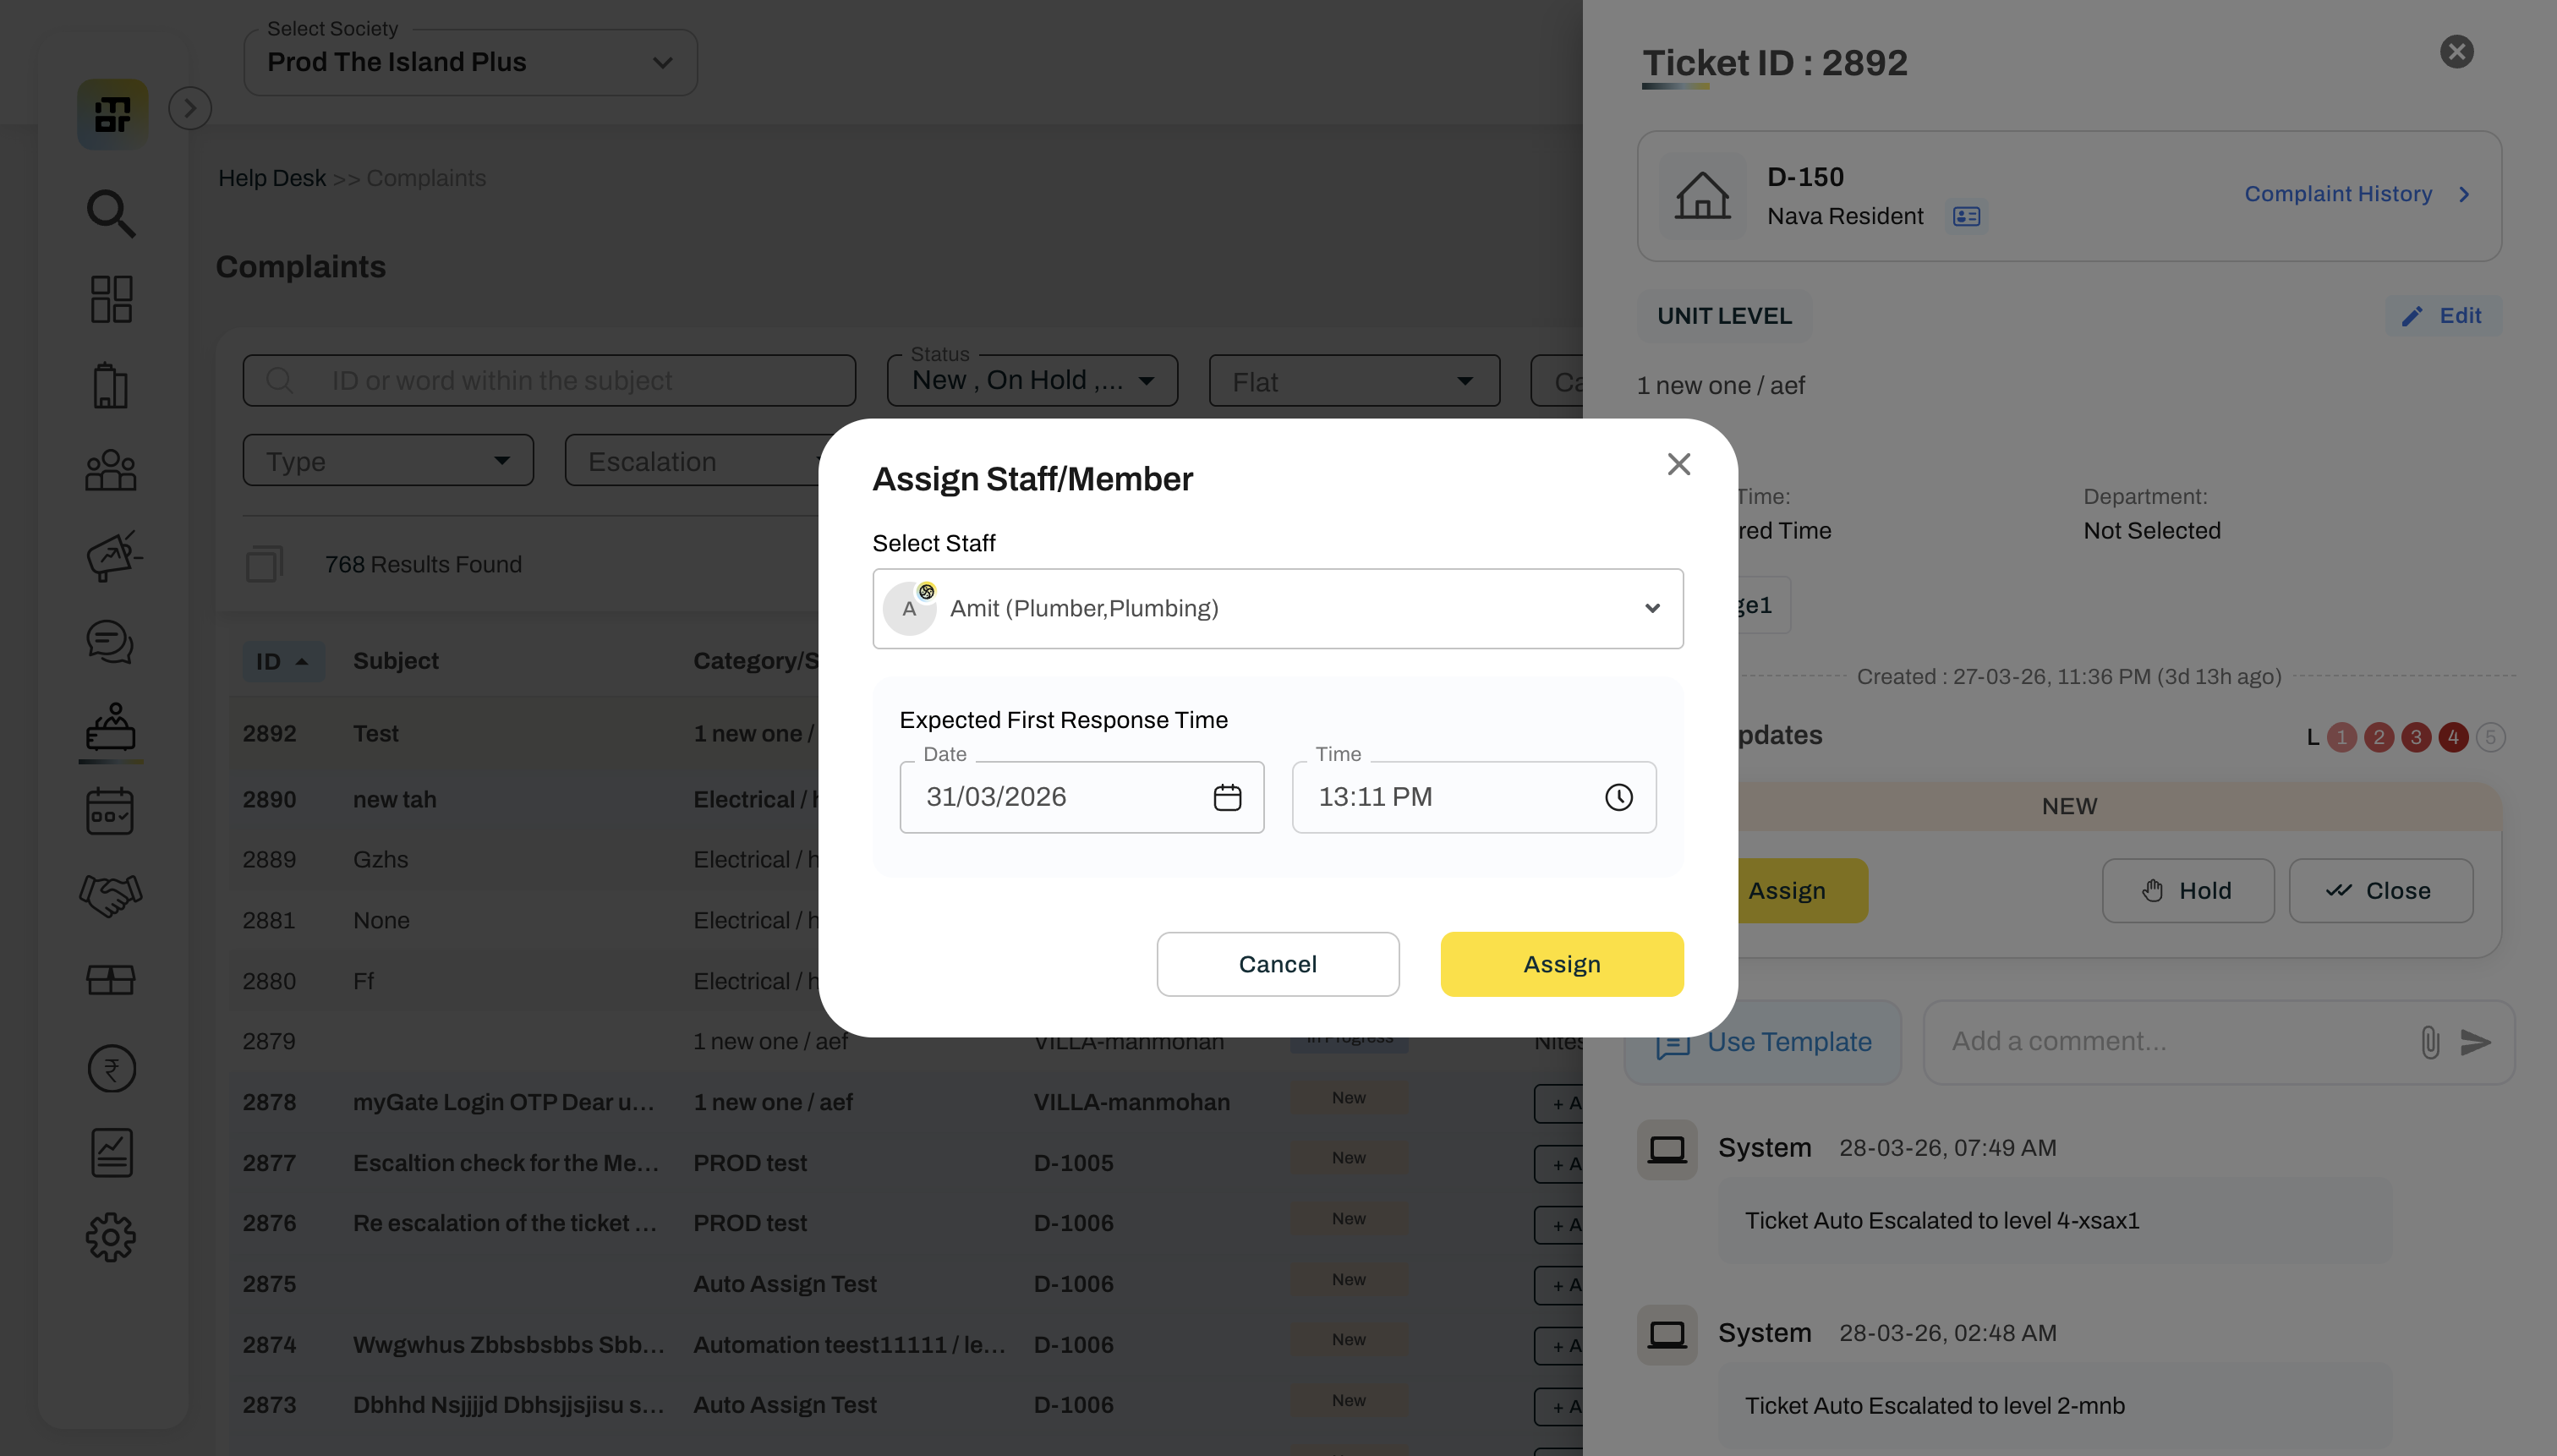Open the Select Society dropdown
The height and width of the screenshot is (1456, 2557).
point(471,63)
